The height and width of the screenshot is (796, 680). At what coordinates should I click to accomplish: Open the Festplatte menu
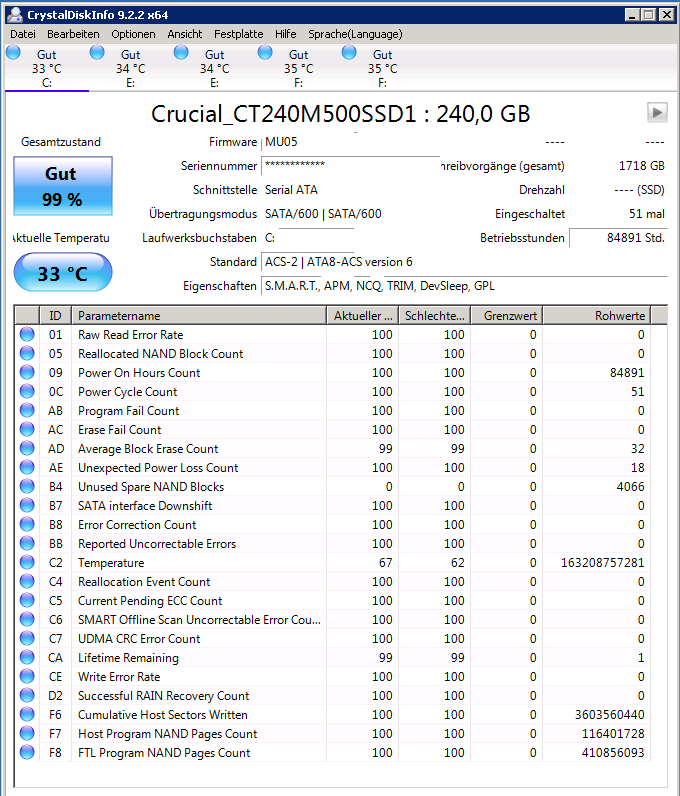[238, 34]
